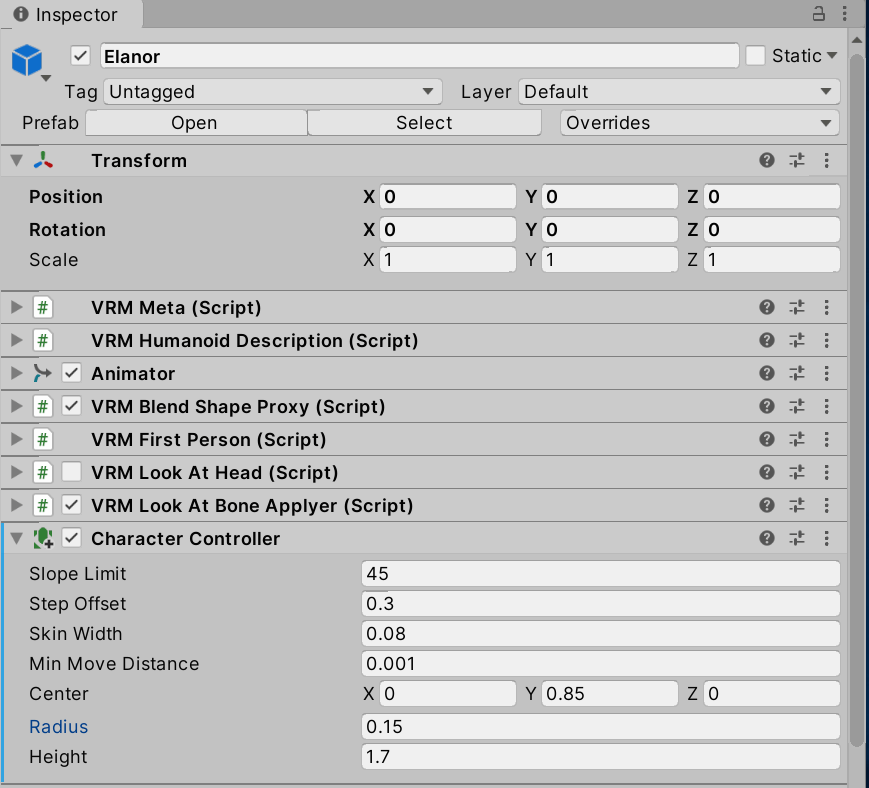Disable the Character Controller component checkbox
Screen dimensions: 869x788
[72, 539]
